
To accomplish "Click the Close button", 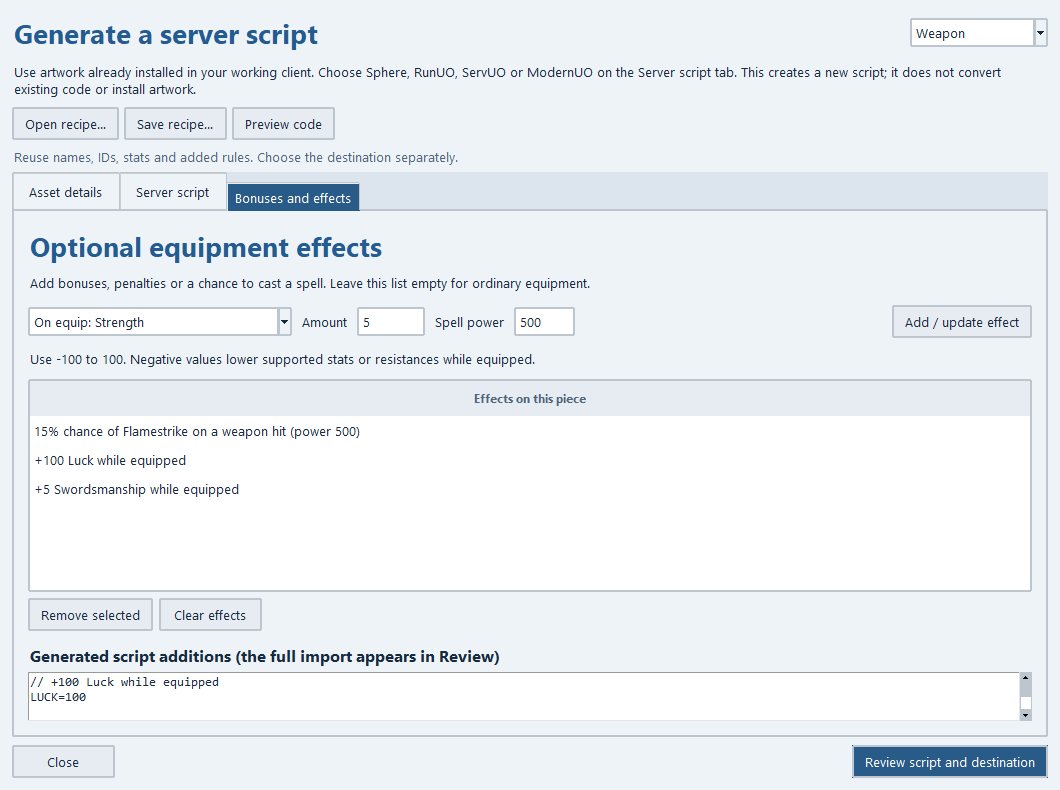I will [63, 762].
